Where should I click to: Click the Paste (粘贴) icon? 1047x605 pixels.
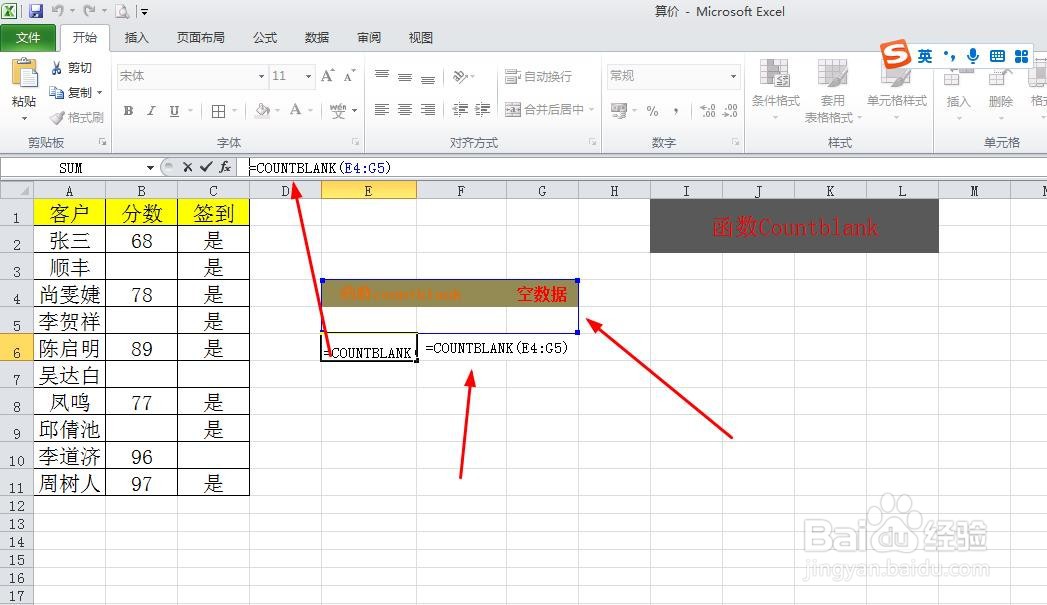(24, 73)
